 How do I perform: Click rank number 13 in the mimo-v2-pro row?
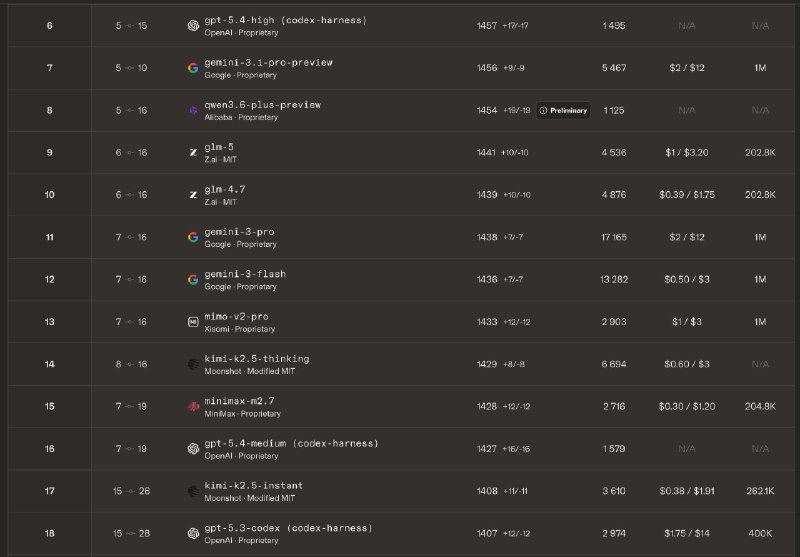click(50, 322)
